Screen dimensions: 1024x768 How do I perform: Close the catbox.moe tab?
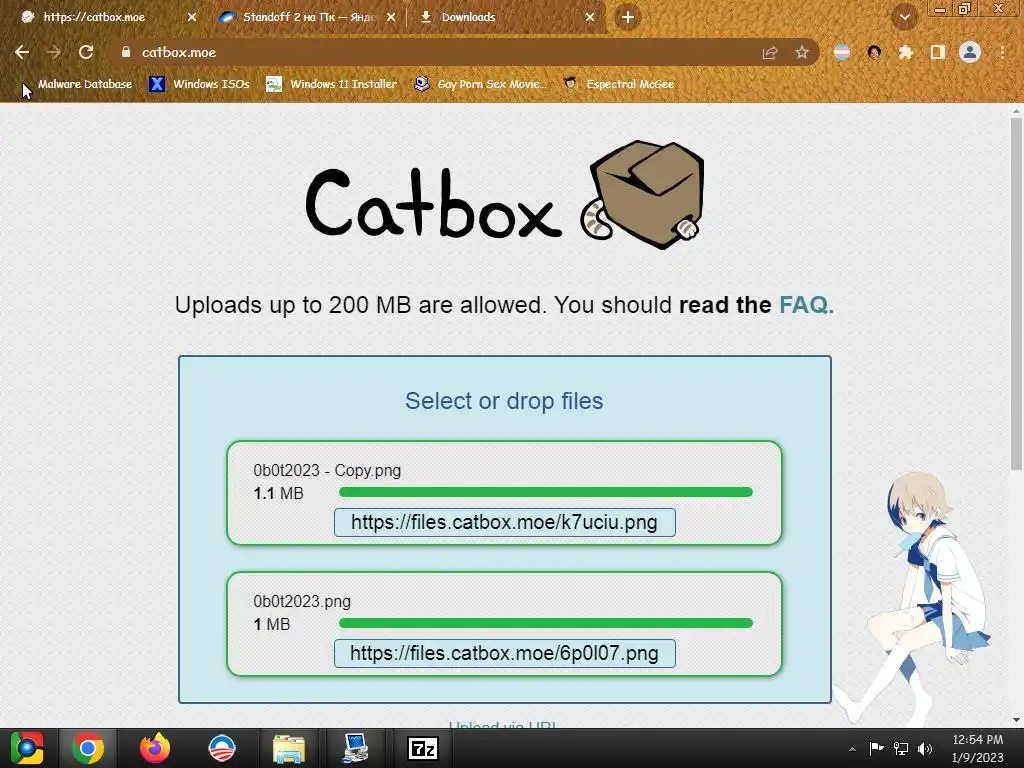tap(191, 18)
